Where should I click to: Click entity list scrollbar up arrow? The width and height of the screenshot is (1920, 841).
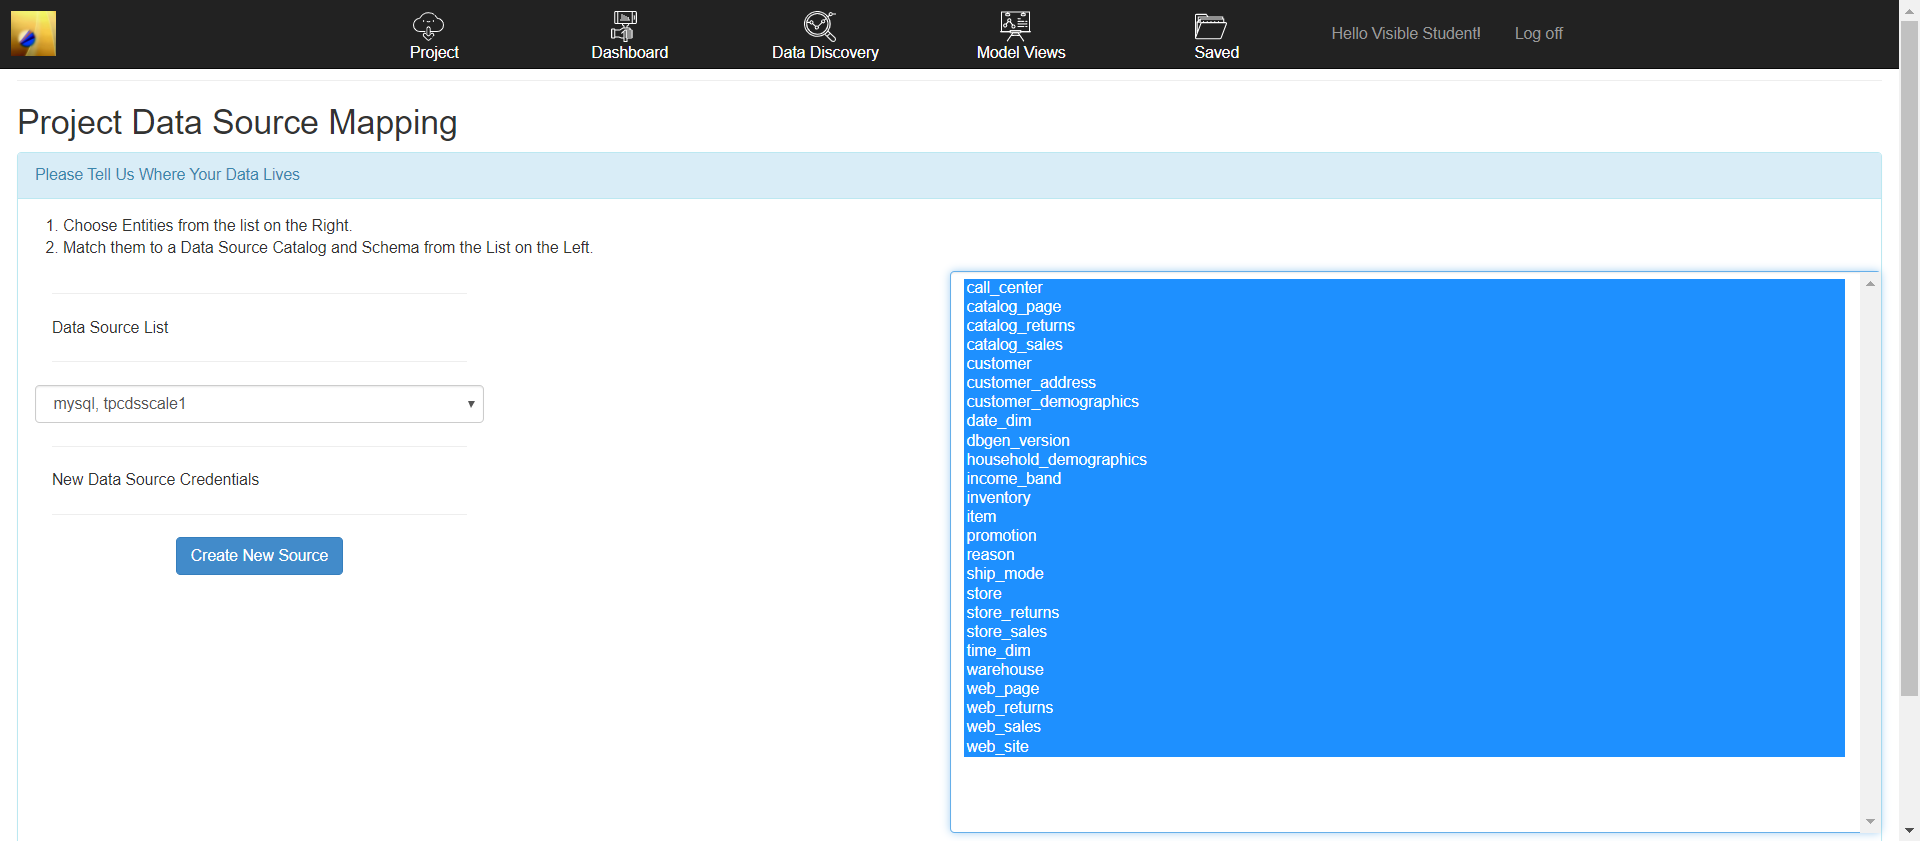pos(1870,284)
